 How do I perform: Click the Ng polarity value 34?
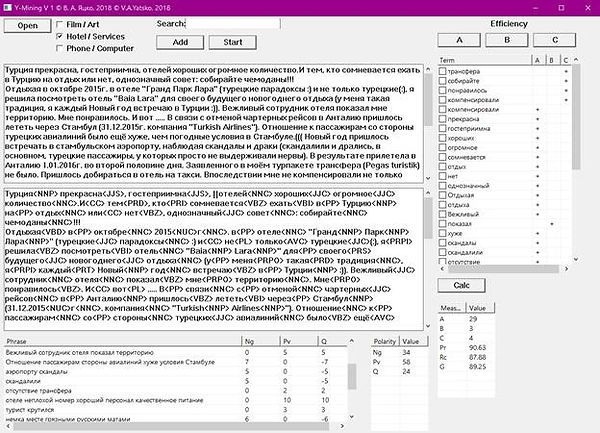pos(406,352)
